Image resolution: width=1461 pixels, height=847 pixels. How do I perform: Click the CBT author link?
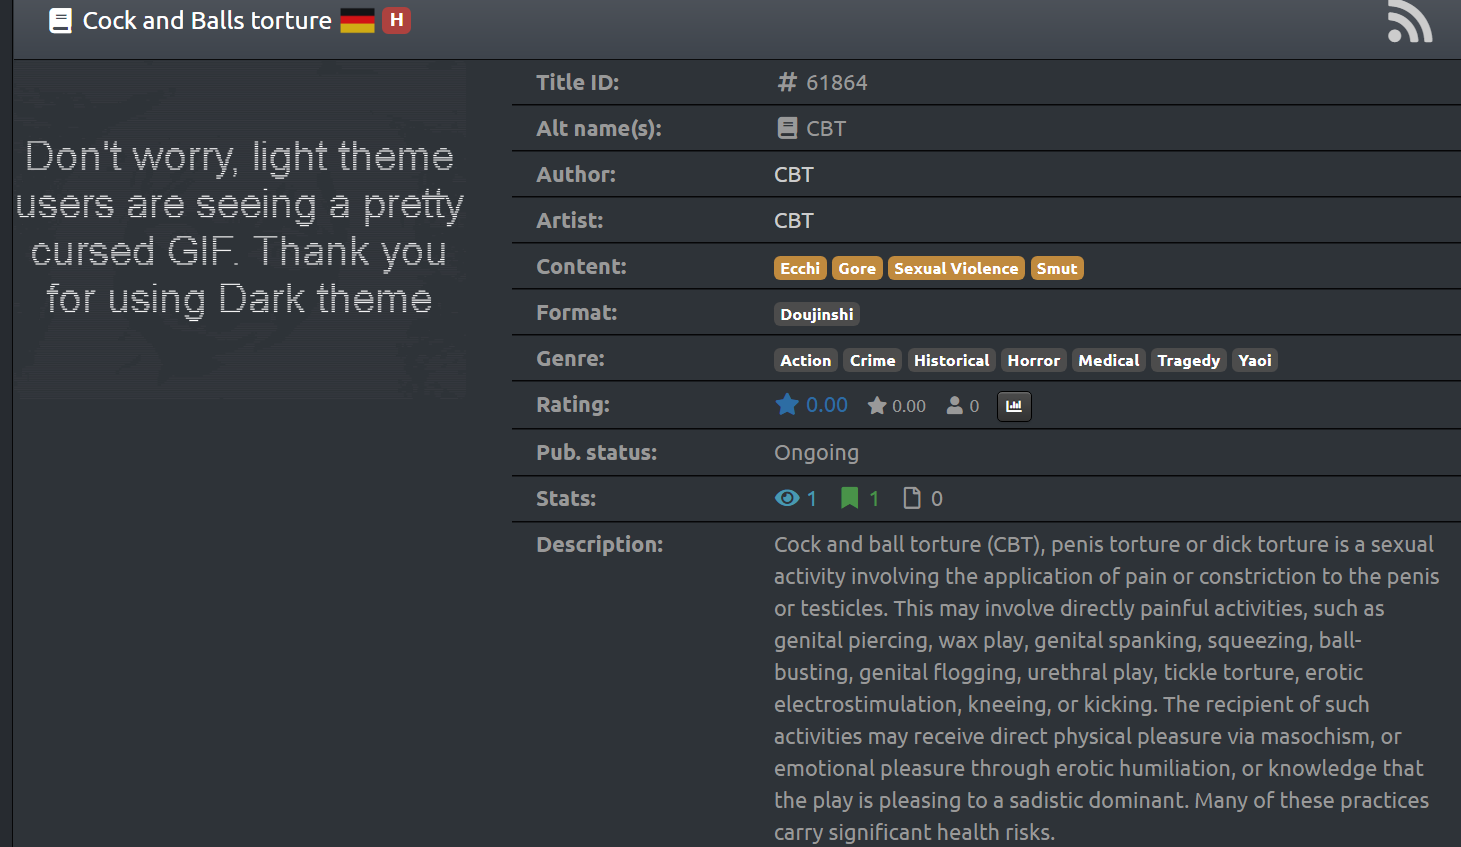click(794, 175)
